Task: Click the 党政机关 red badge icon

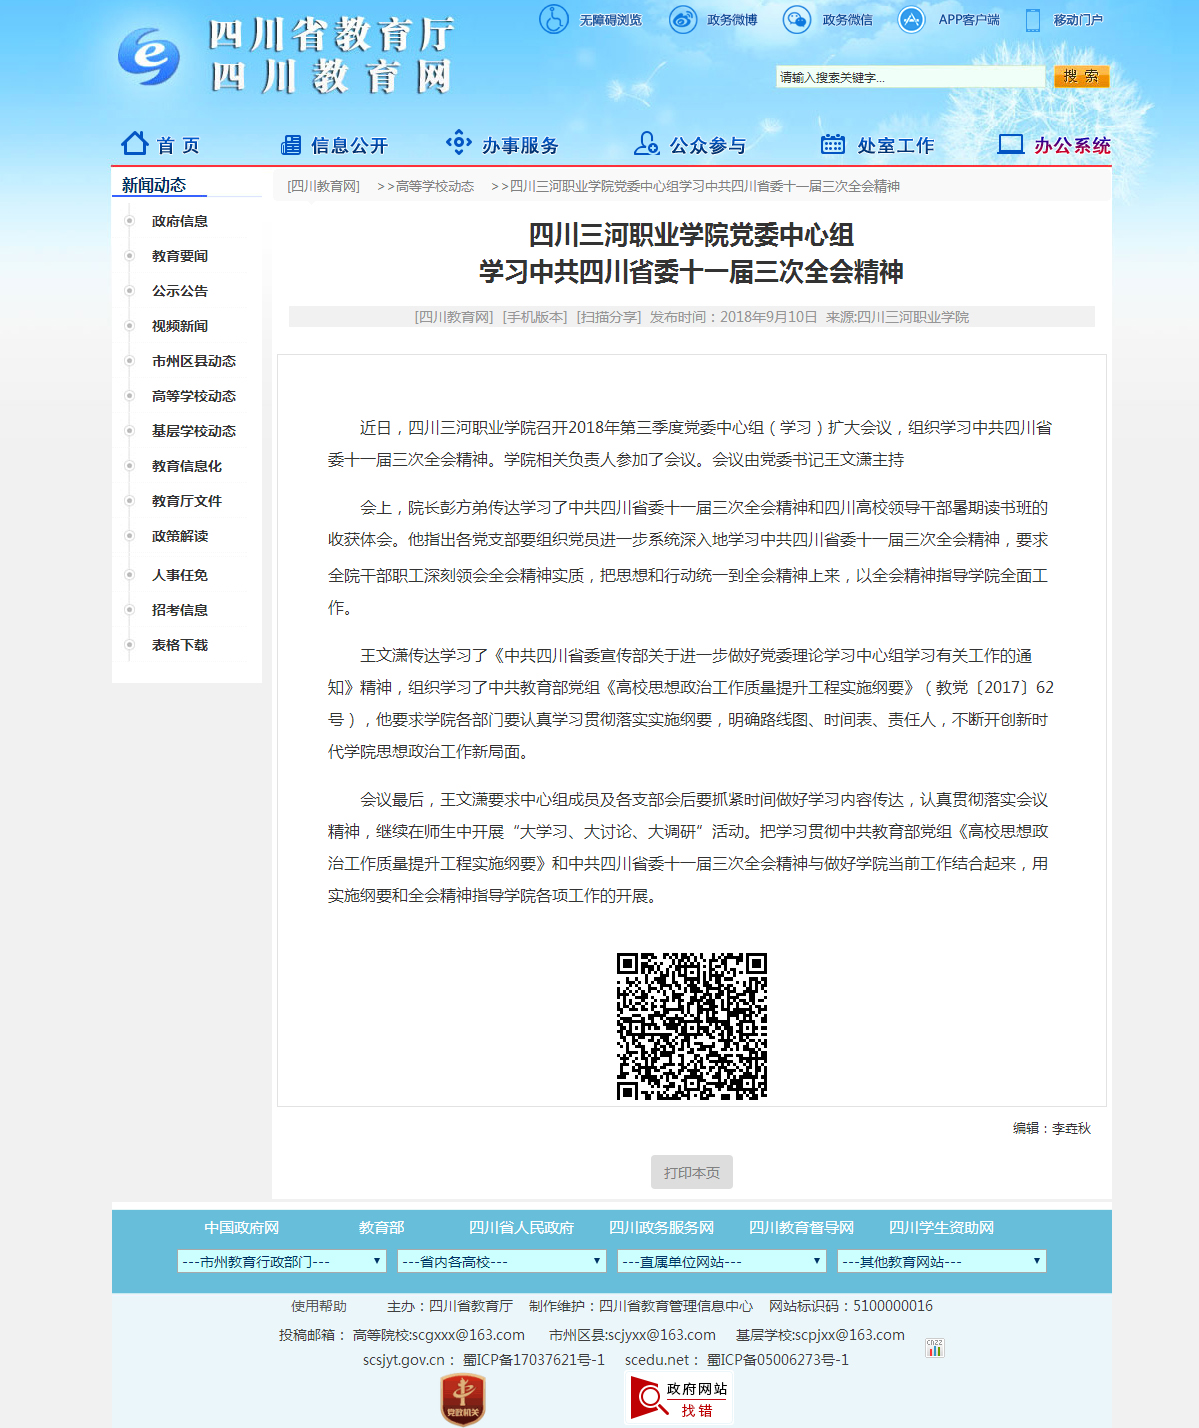Action: click(463, 1397)
